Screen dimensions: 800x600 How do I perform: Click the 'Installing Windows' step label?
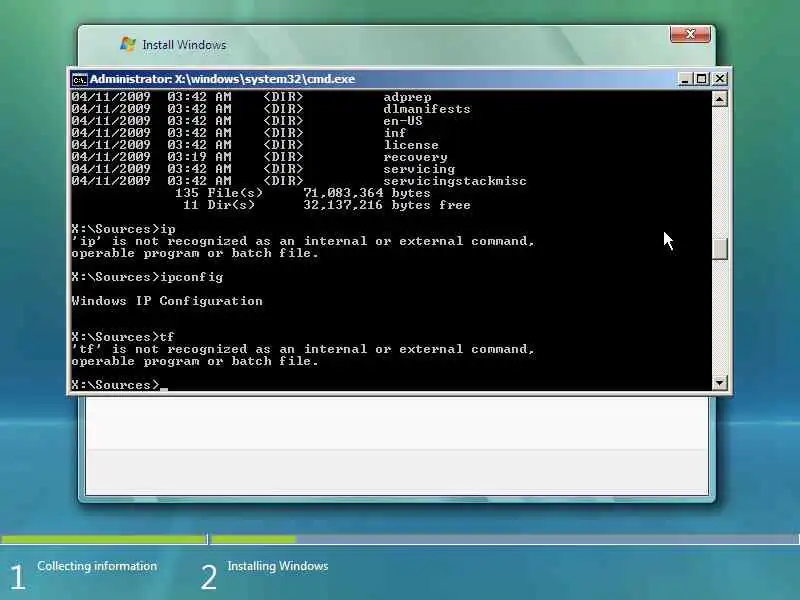[x=278, y=566]
